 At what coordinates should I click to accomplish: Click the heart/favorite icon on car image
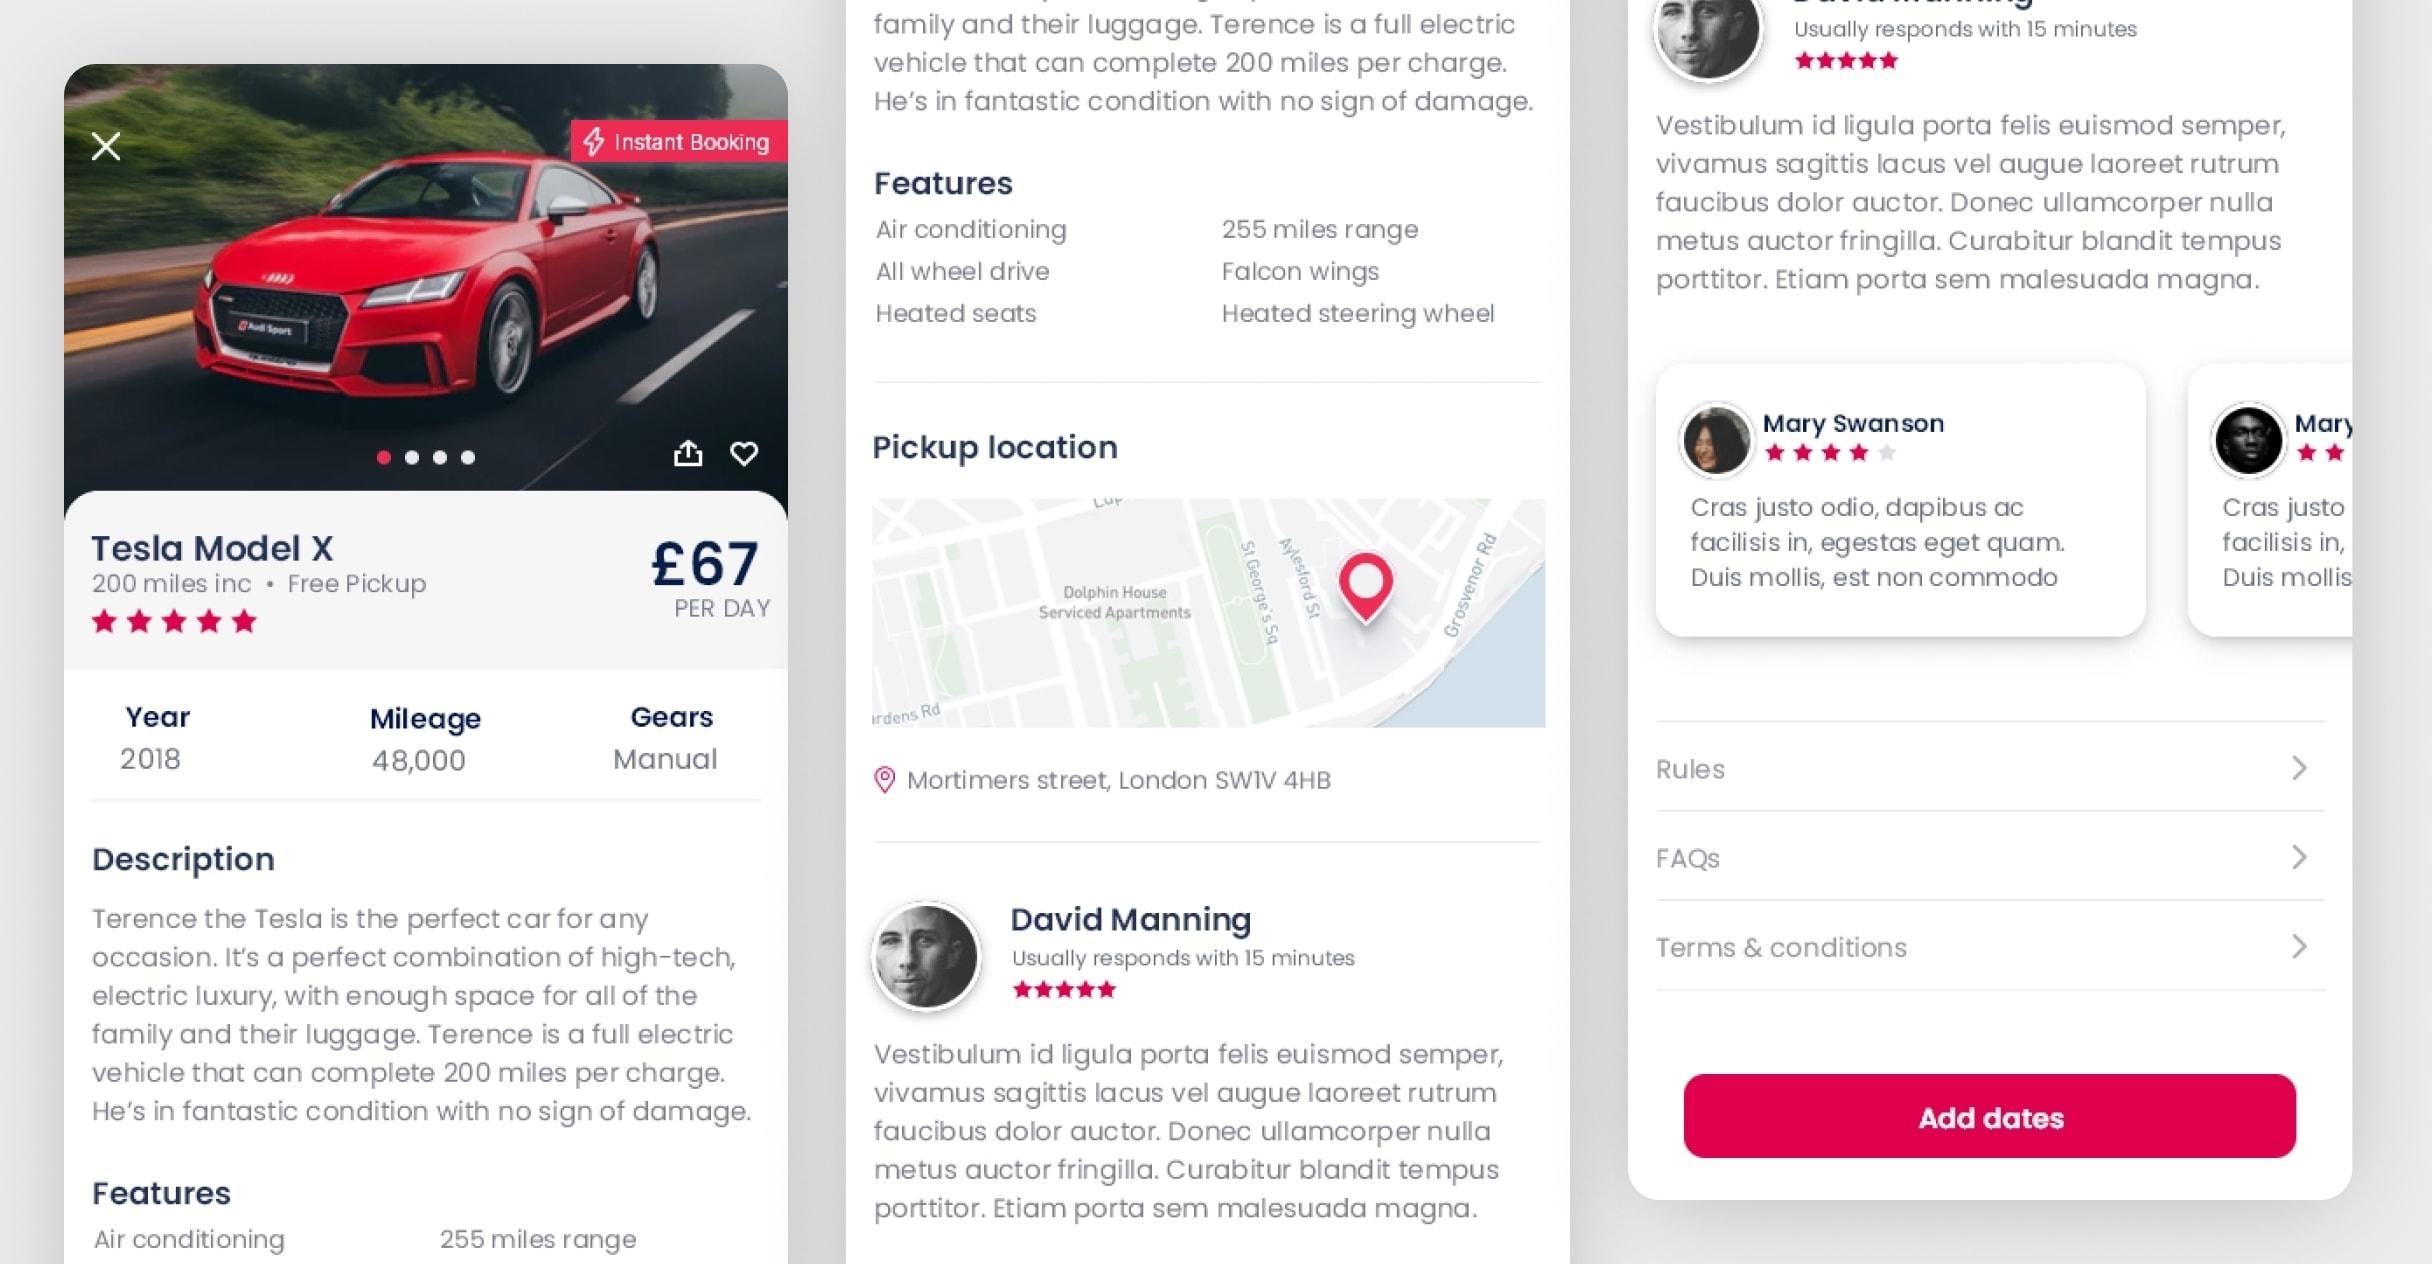pyautogui.click(x=743, y=452)
